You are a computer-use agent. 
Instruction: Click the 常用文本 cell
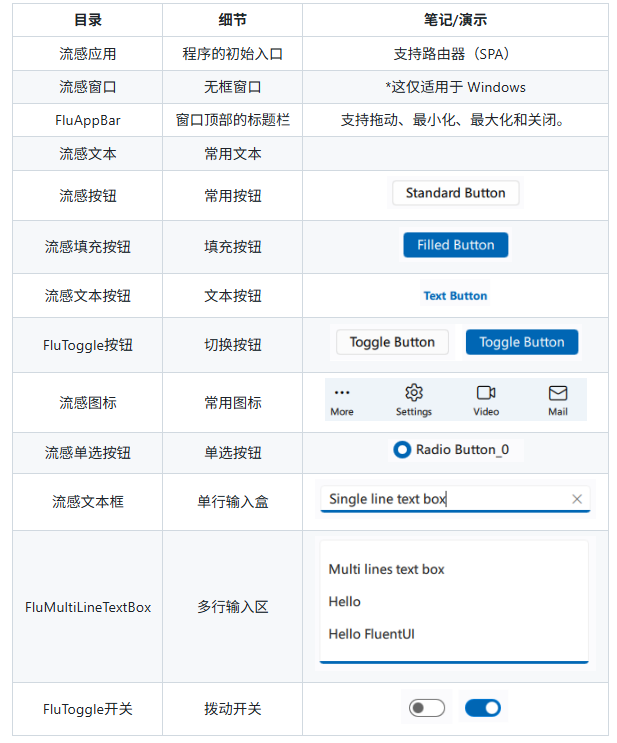point(232,154)
